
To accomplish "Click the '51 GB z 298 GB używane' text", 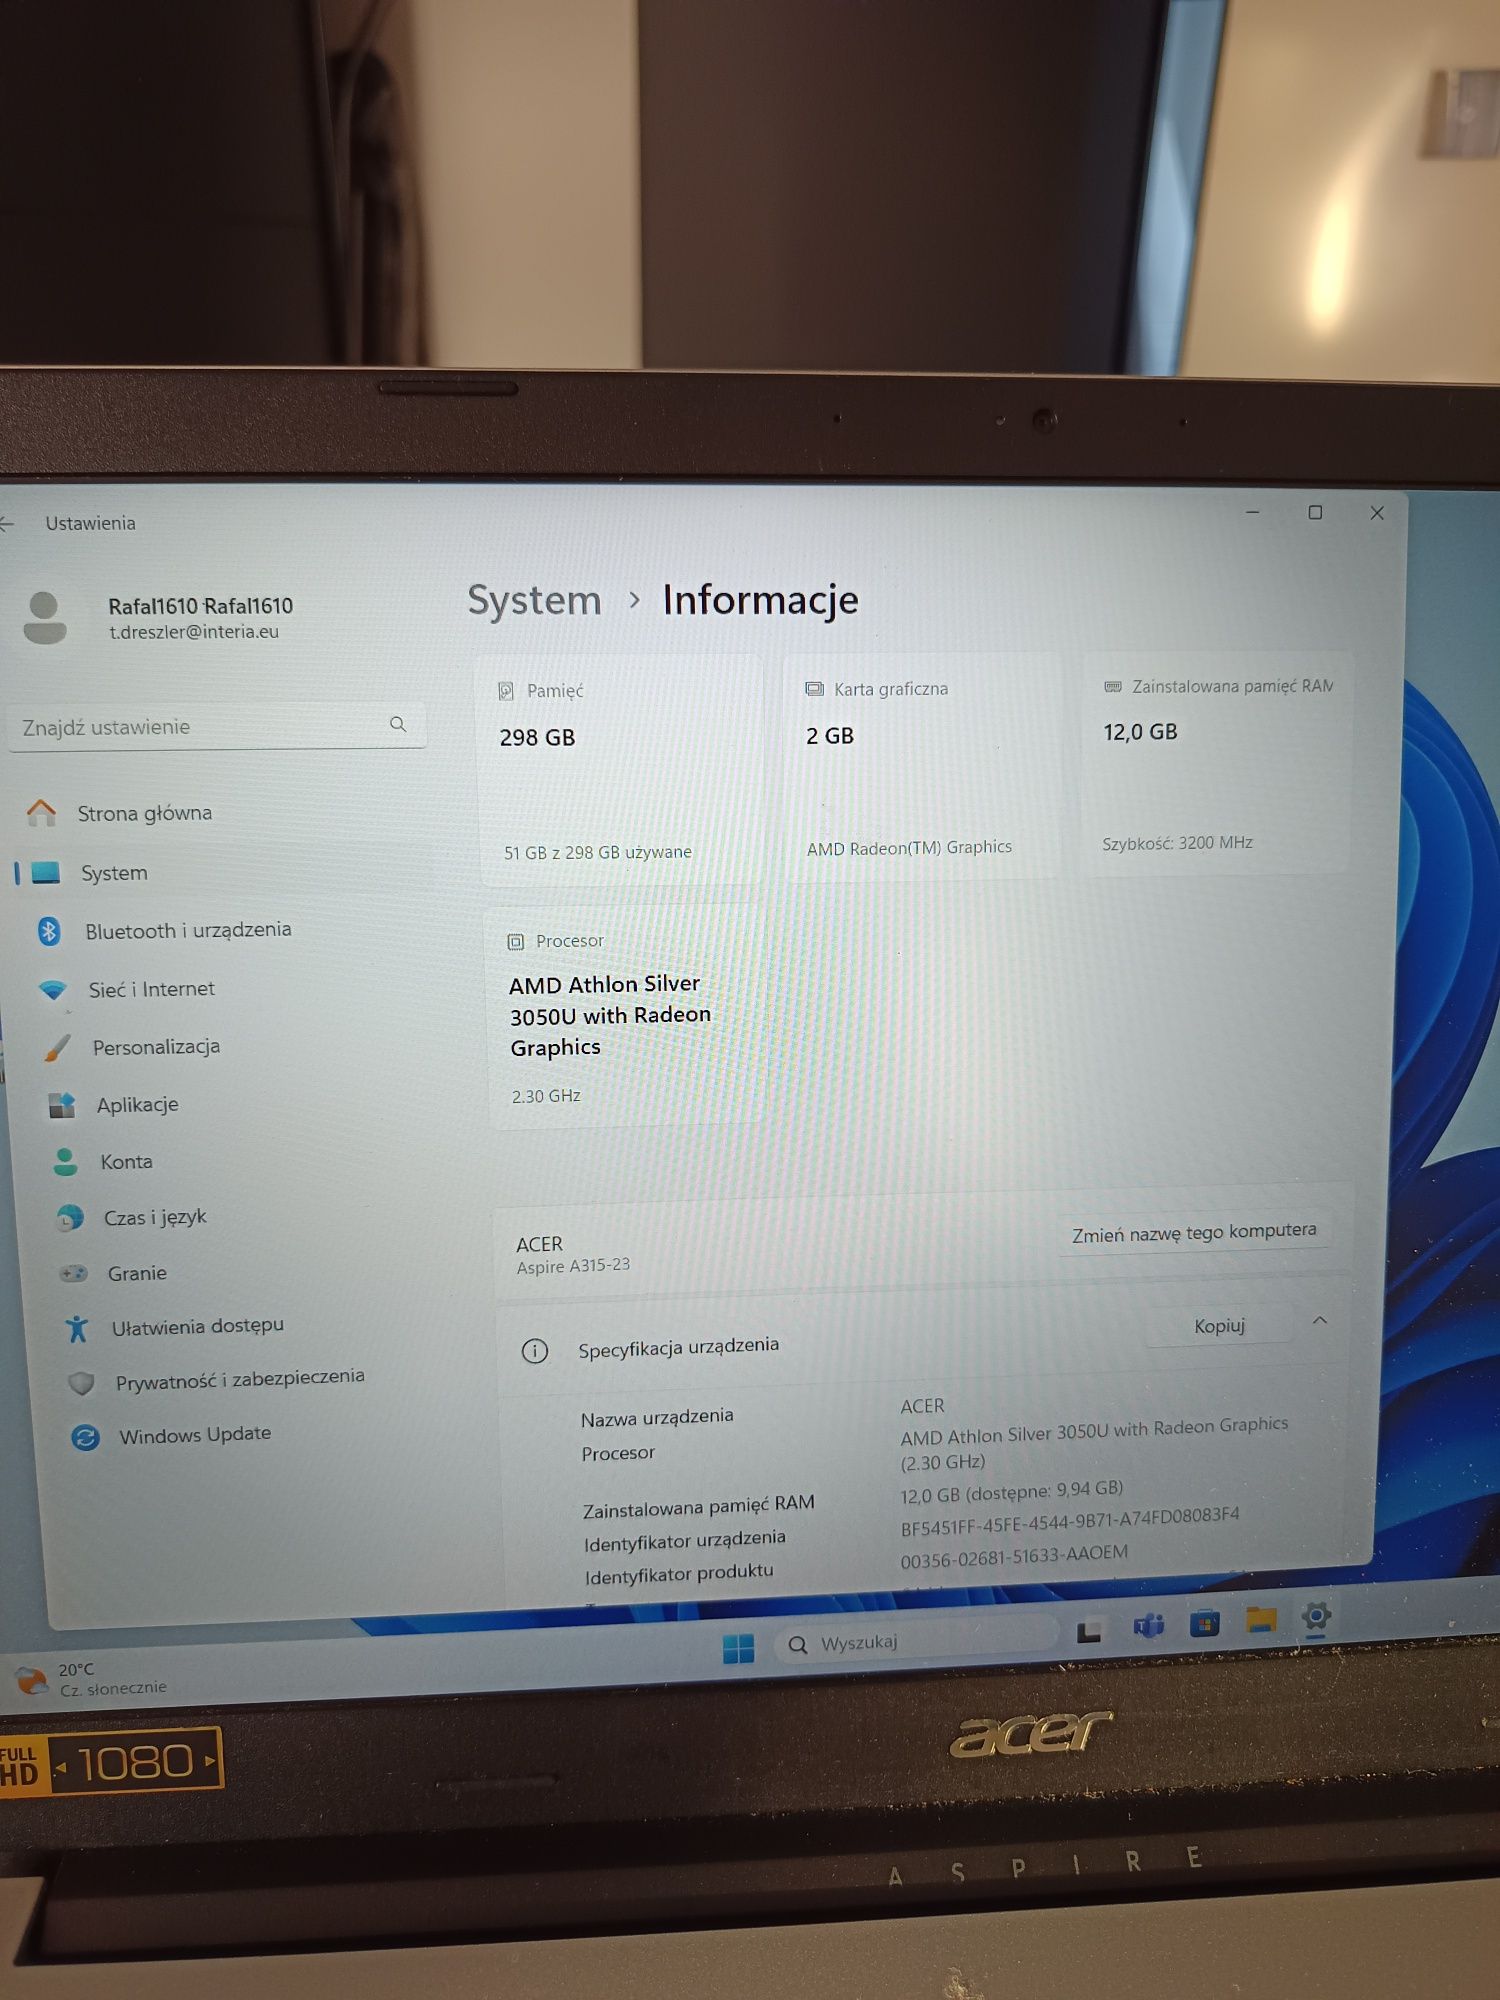I will [x=598, y=852].
